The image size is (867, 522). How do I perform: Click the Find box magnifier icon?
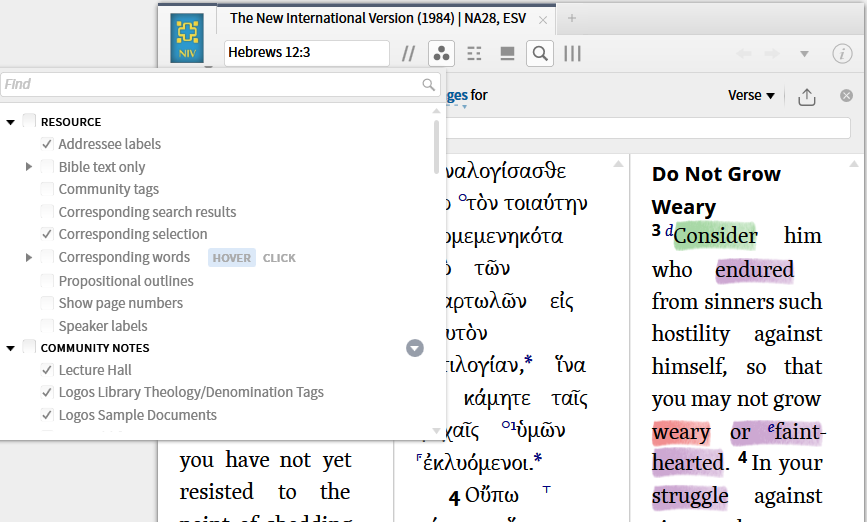[429, 85]
